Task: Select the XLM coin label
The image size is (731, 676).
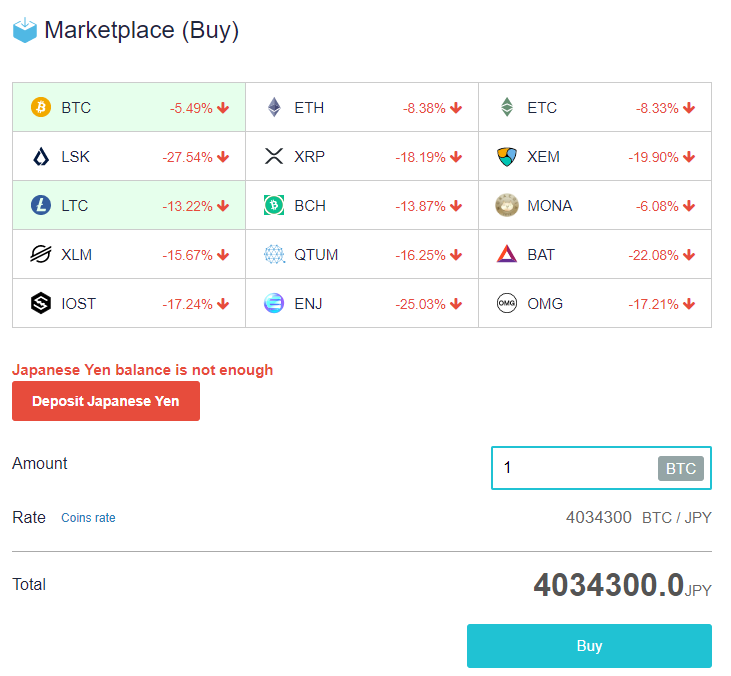Action: pos(76,255)
